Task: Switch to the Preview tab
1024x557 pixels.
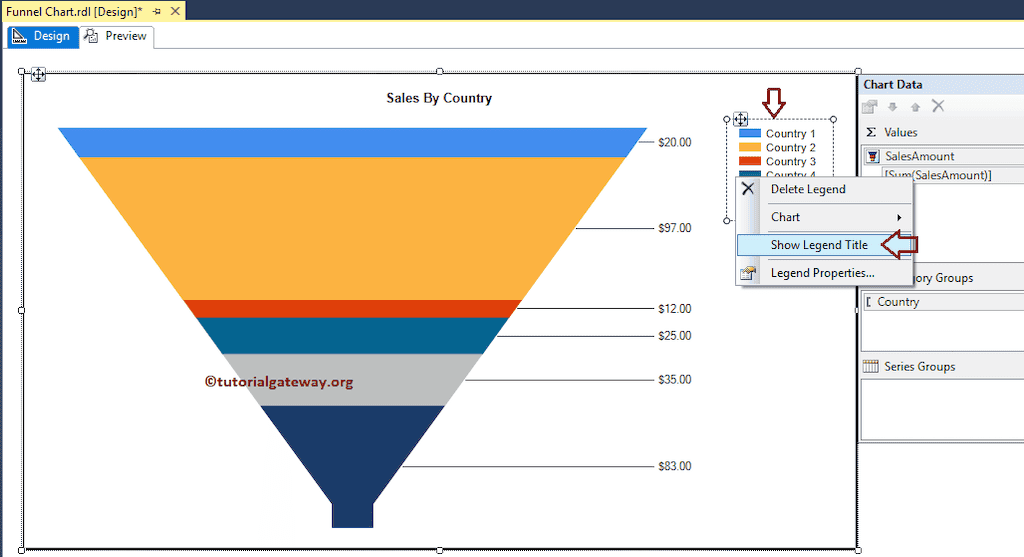Action: click(116, 36)
